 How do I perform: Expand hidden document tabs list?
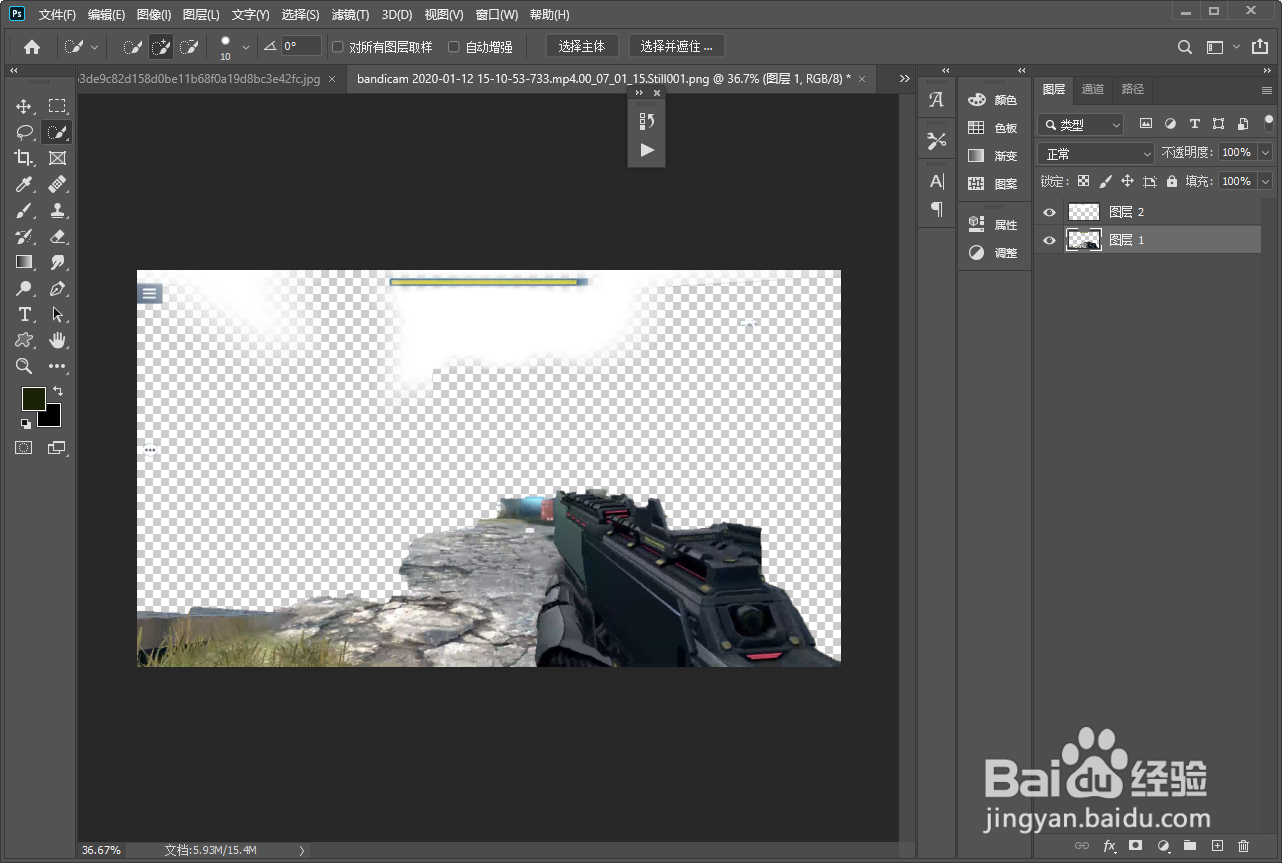pyautogui.click(x=905, y=78)
